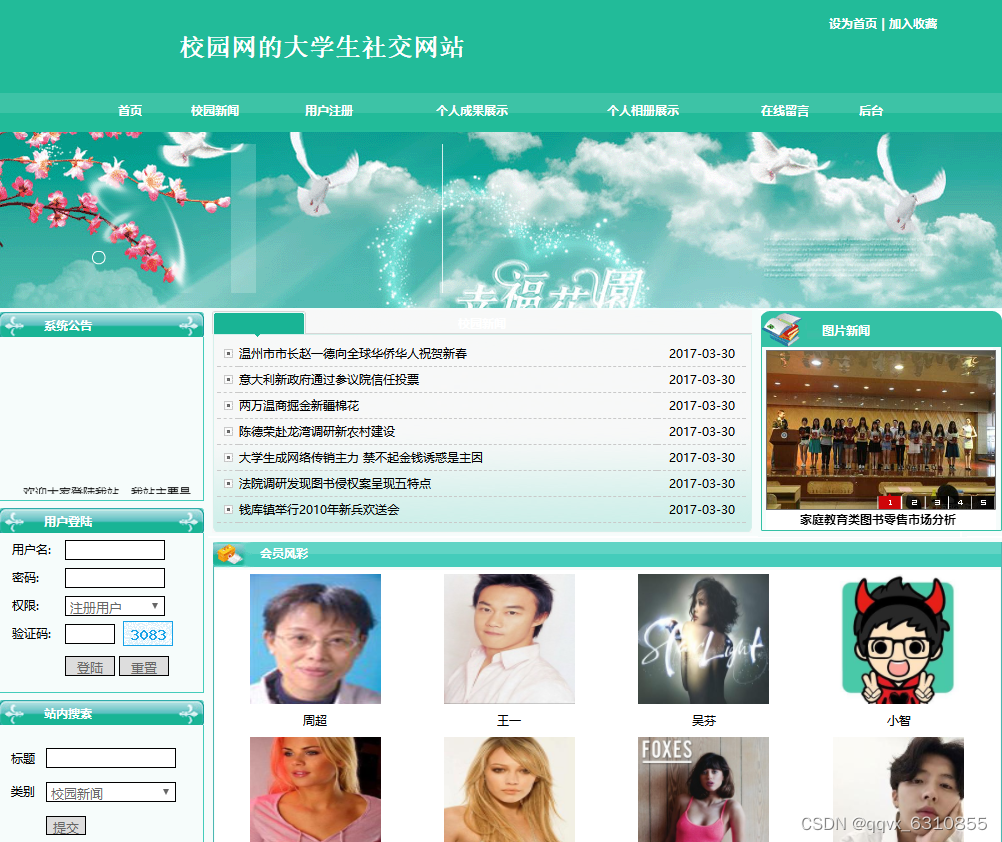Click the 设为首页 link at top
This screenshot has width=1002, height=842.
coord(853,24)
